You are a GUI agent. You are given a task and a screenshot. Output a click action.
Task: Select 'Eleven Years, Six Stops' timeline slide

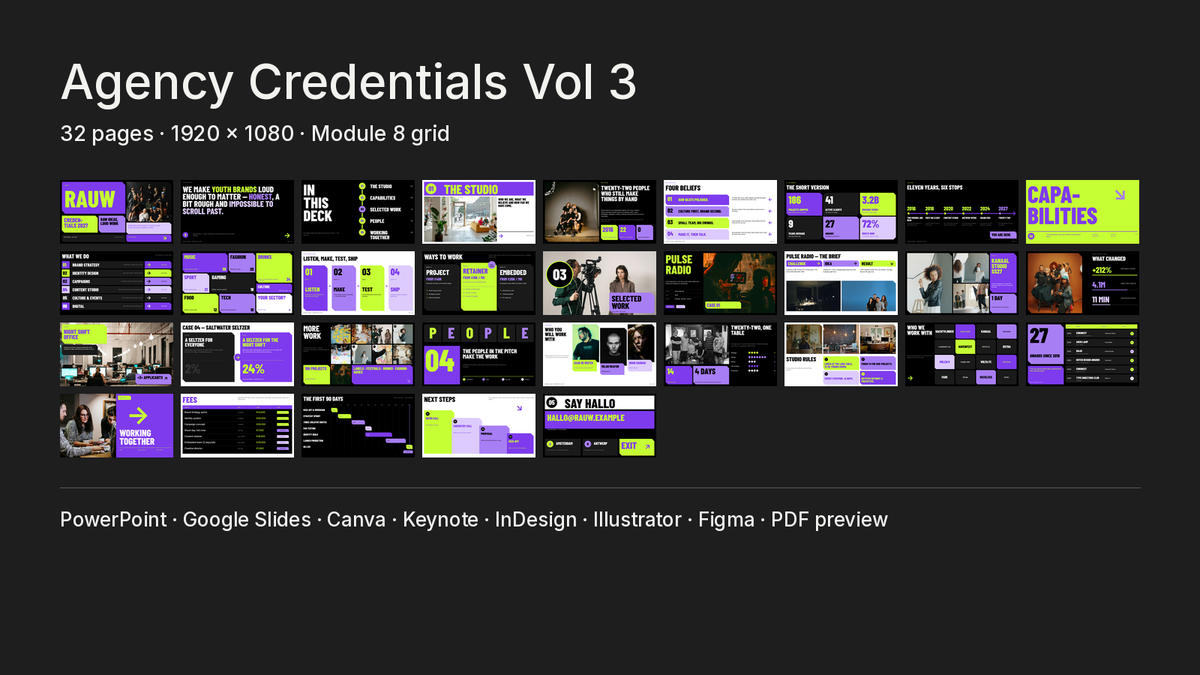pyautogui.click(x=962, y=212)
